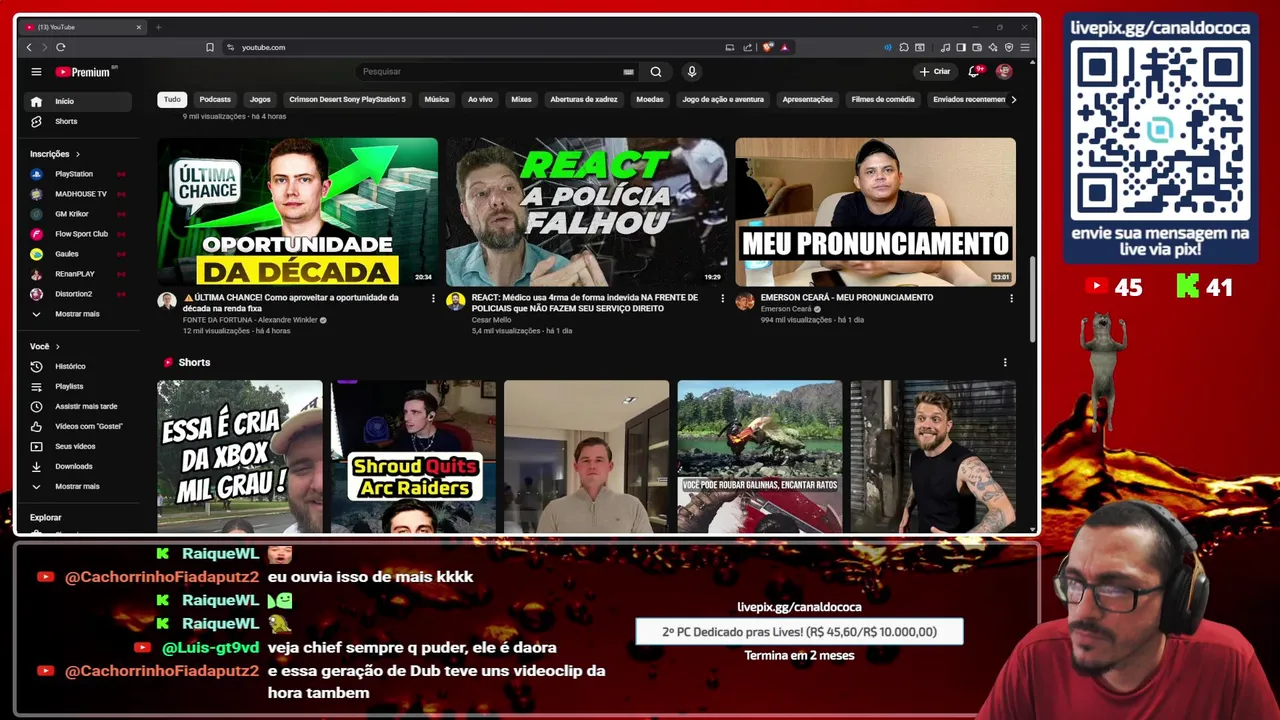The height and width of the screenshot is (720, 1280).
Task: Go to Início in the sidebar
Action: coord(78,101)
